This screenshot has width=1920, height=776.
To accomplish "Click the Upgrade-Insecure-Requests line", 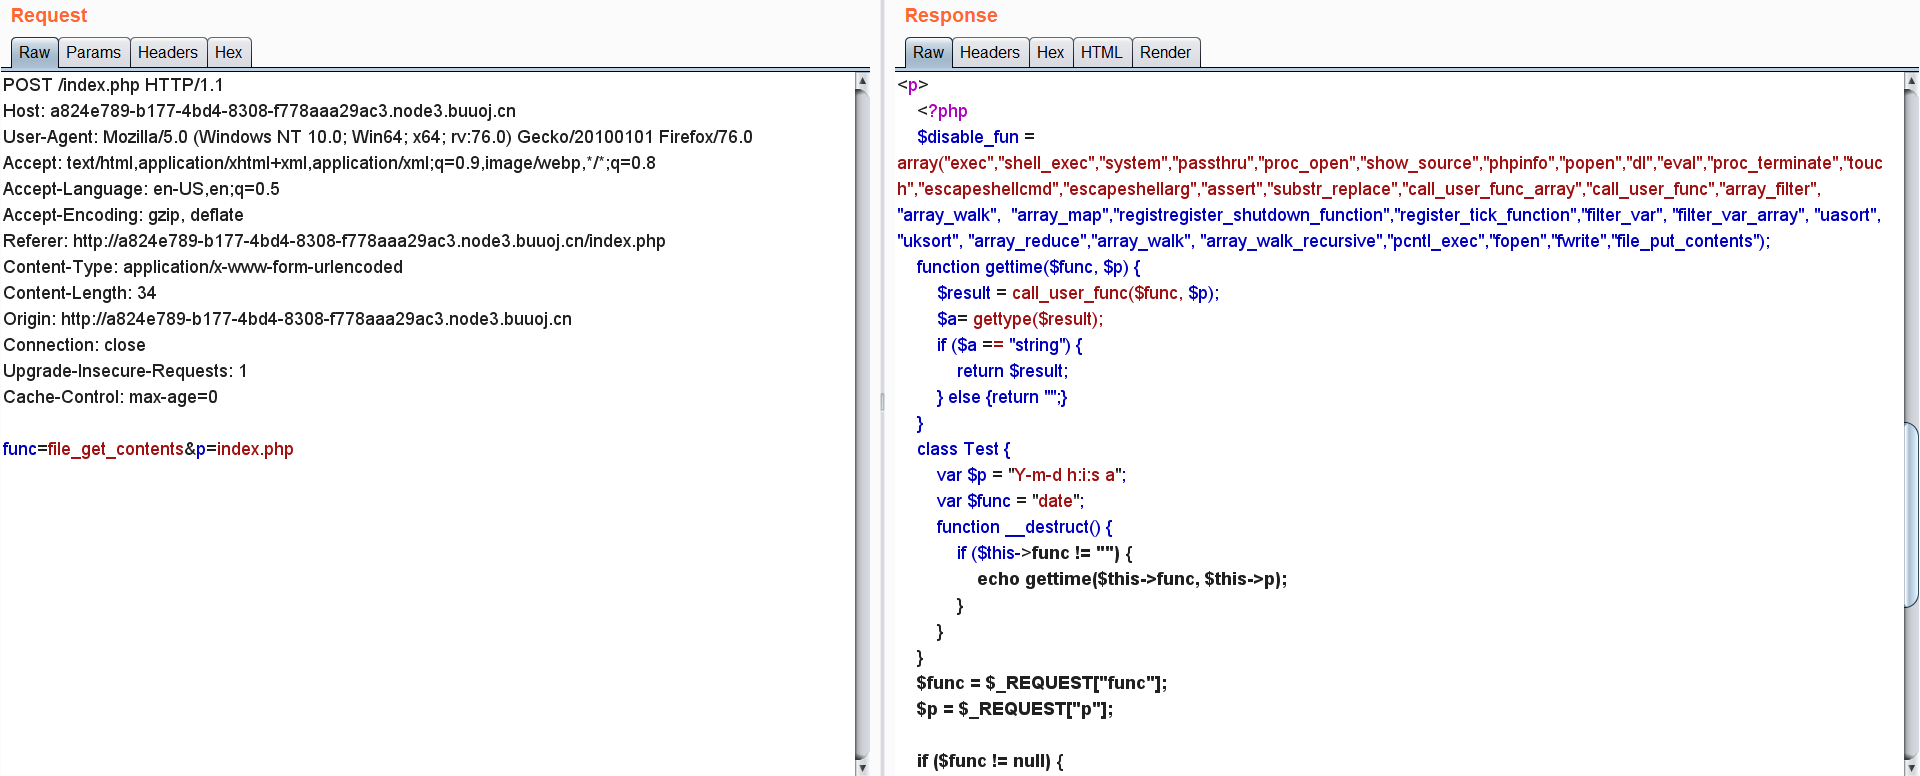I will point(125,371).
